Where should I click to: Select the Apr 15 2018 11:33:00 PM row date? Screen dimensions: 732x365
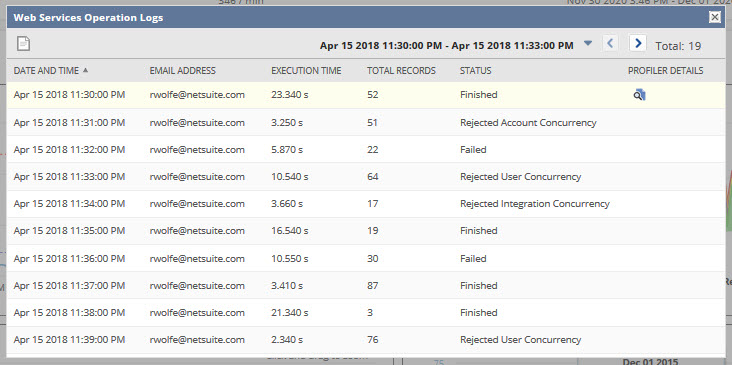click(x=69, y=177)
